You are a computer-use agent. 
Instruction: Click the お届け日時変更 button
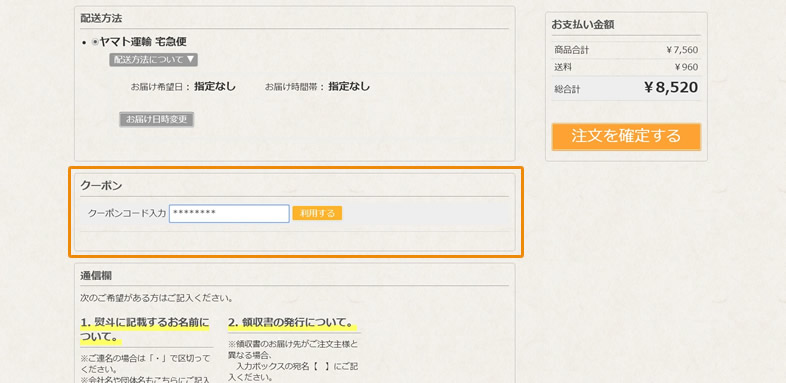[x=156, y=119]
